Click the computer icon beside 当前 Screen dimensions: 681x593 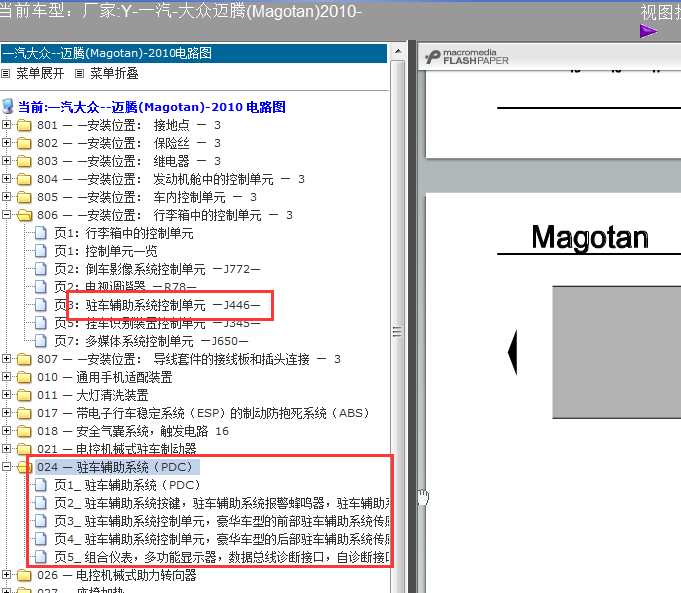pos(7,106)
